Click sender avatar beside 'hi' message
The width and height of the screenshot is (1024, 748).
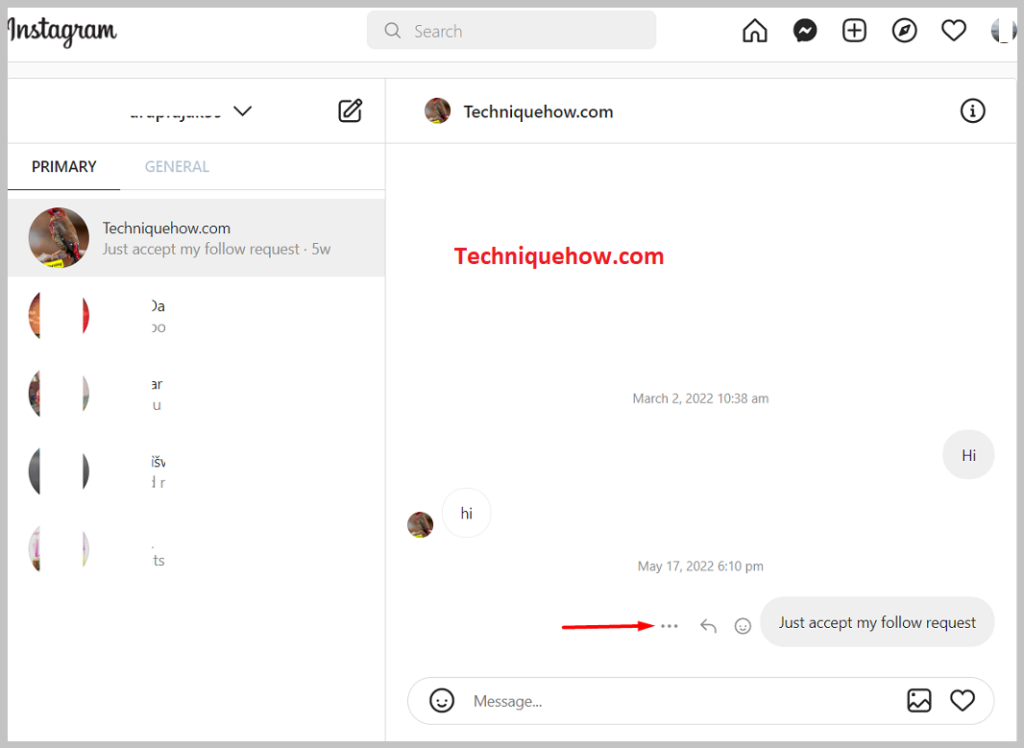click(420, 525)
